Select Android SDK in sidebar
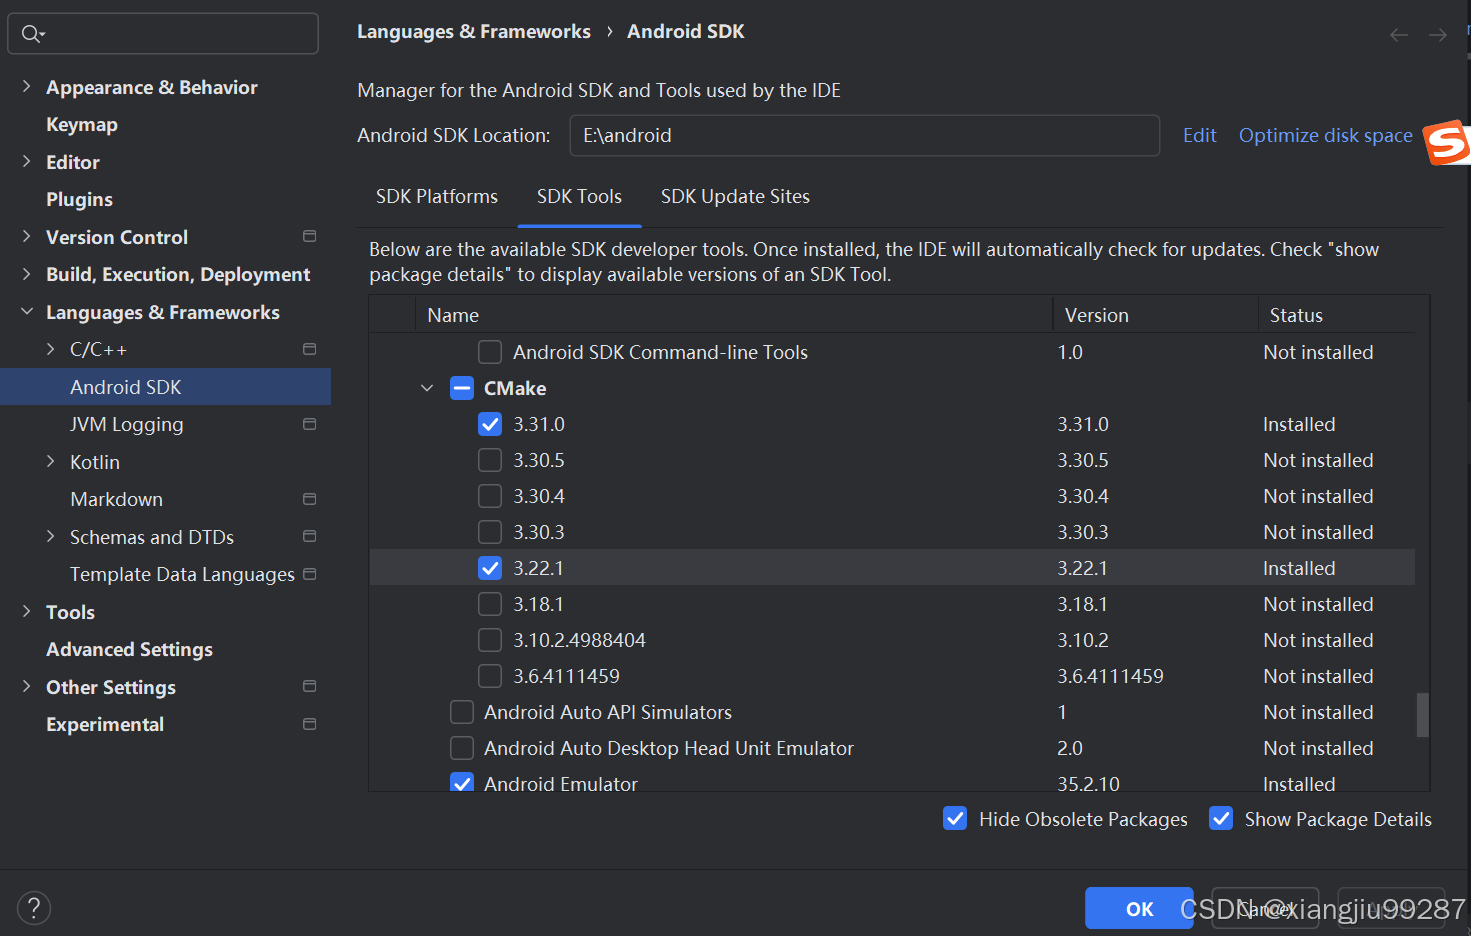Image resolution: width=1471 pixels, height=936 pixels. (165, 387)
